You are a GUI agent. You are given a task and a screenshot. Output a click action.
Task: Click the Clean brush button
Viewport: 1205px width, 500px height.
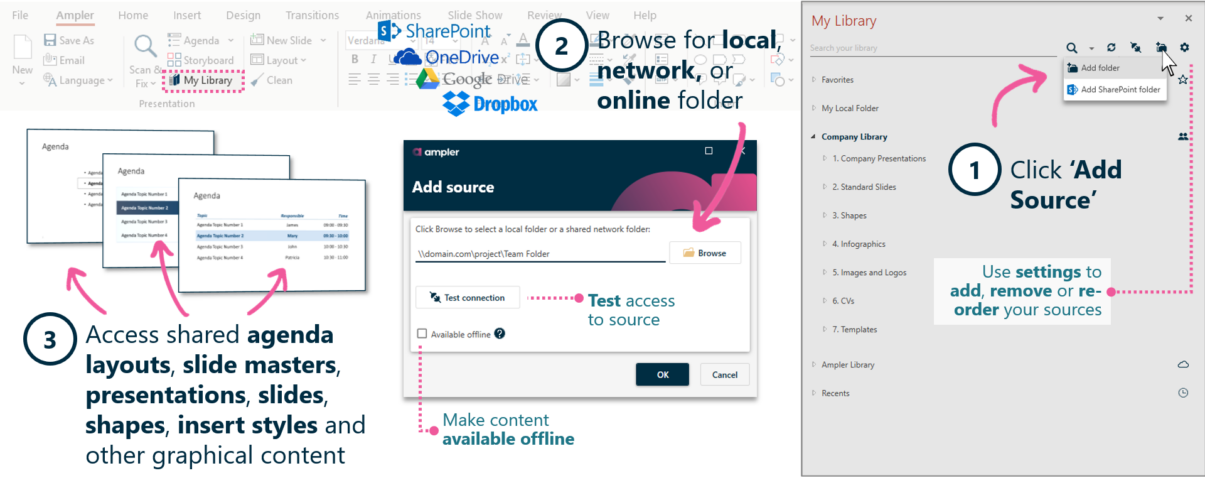[272, 80]
